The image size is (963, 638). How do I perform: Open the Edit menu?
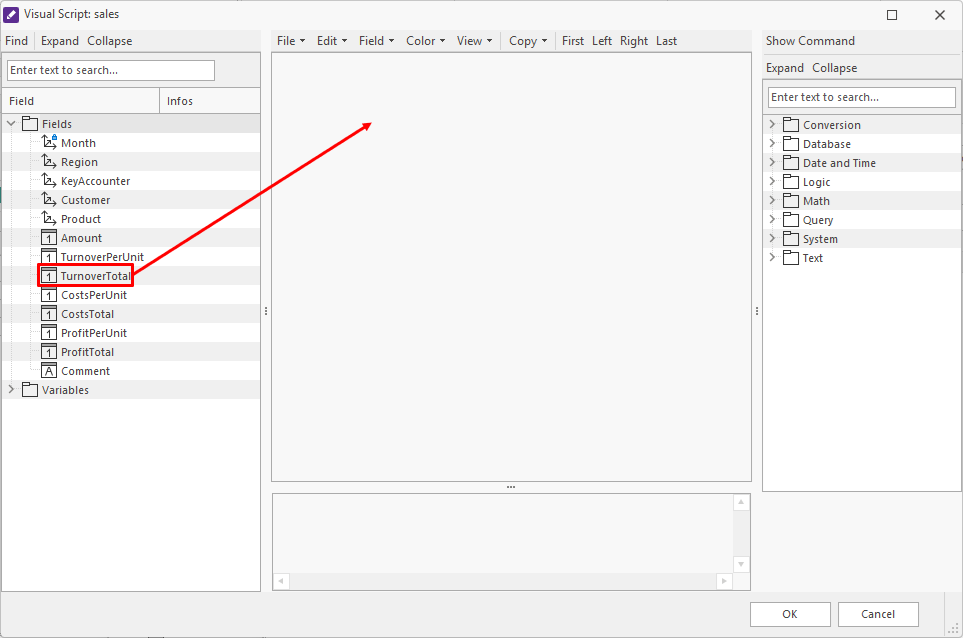(x=332, y=41)
